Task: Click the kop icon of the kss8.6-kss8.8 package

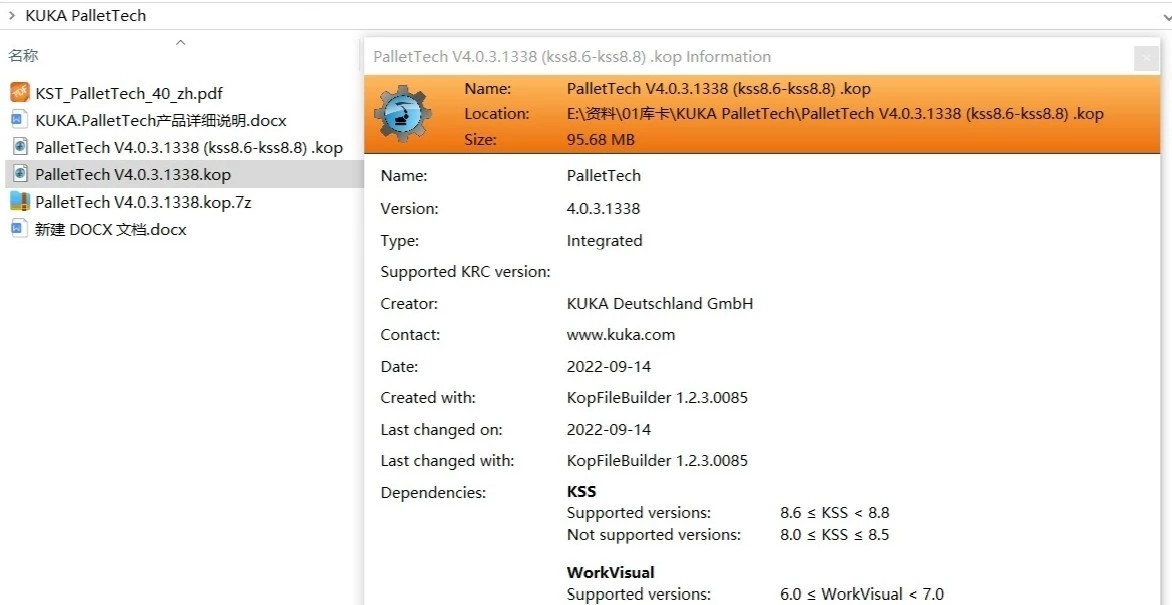Action: tap(19, 147)
